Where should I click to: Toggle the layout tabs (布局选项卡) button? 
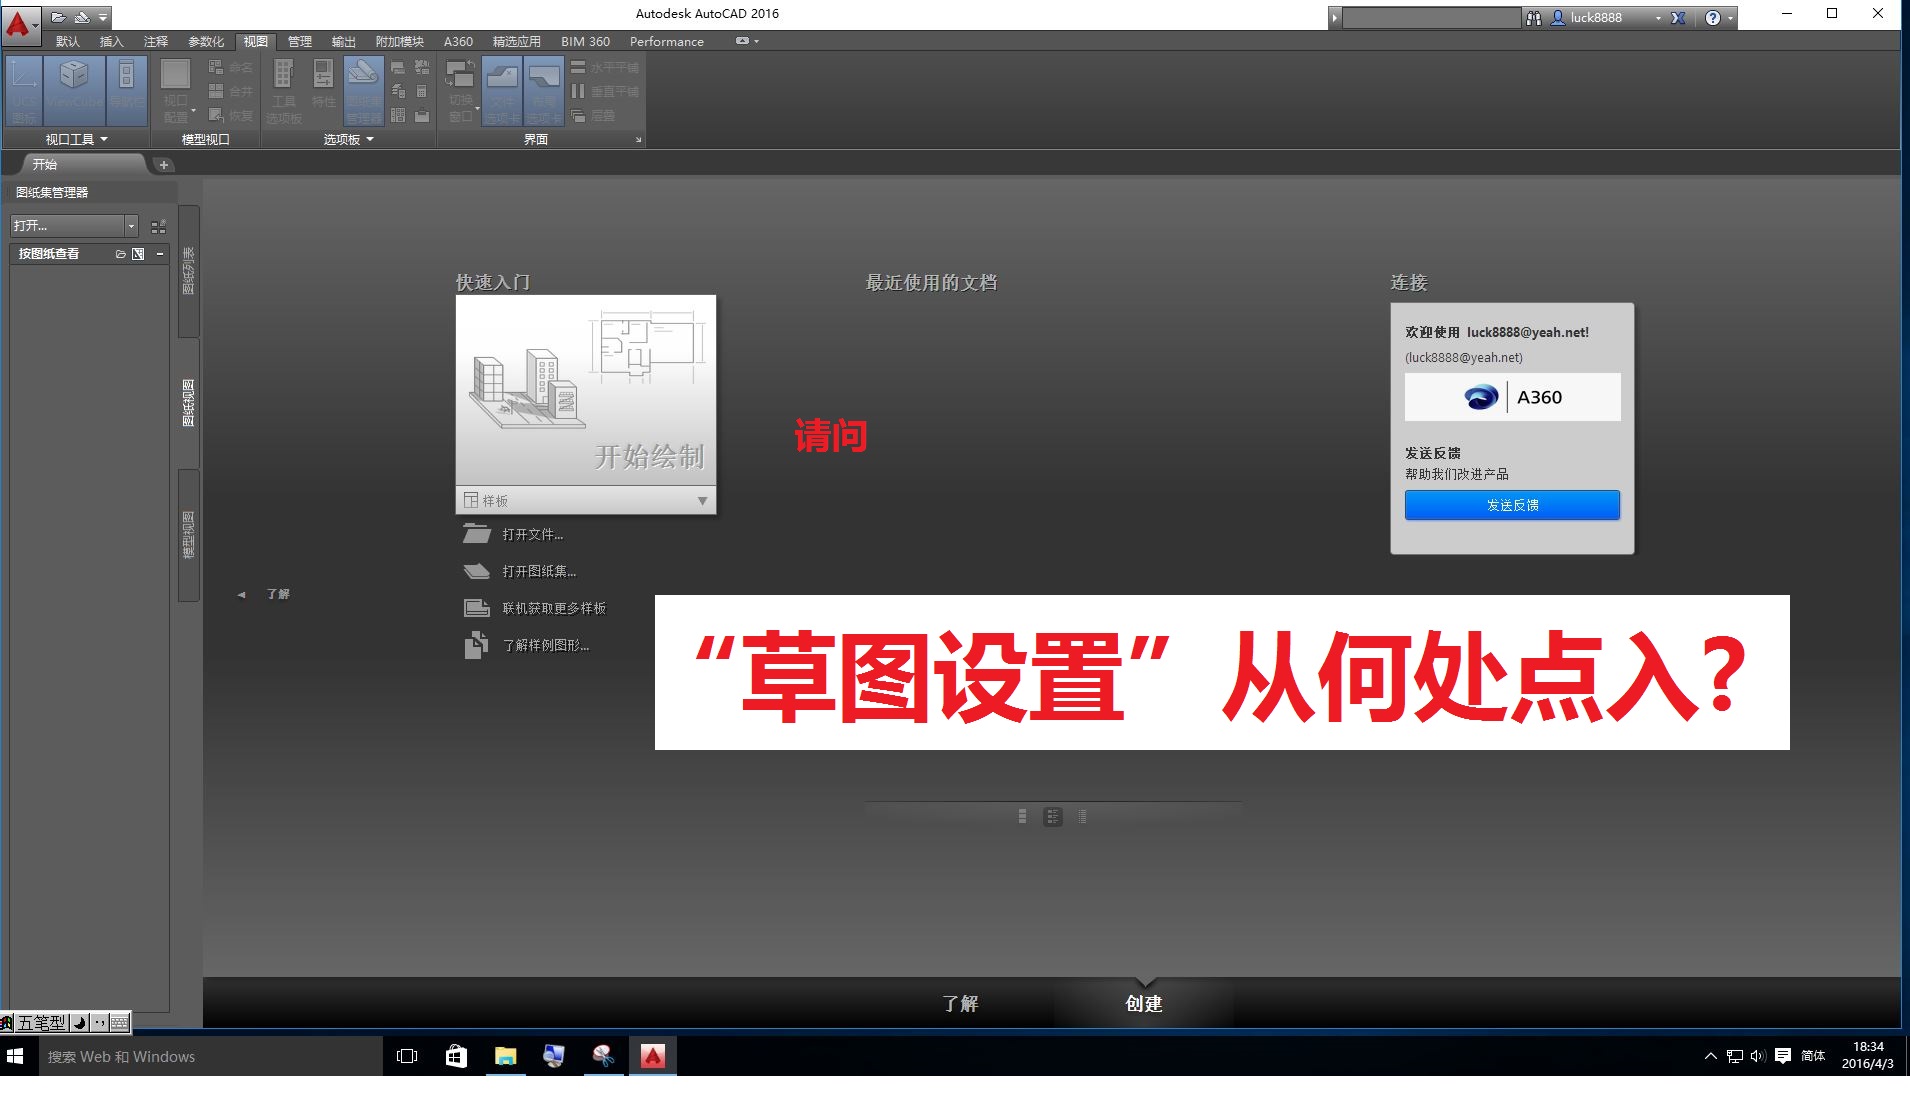[545, 90]
